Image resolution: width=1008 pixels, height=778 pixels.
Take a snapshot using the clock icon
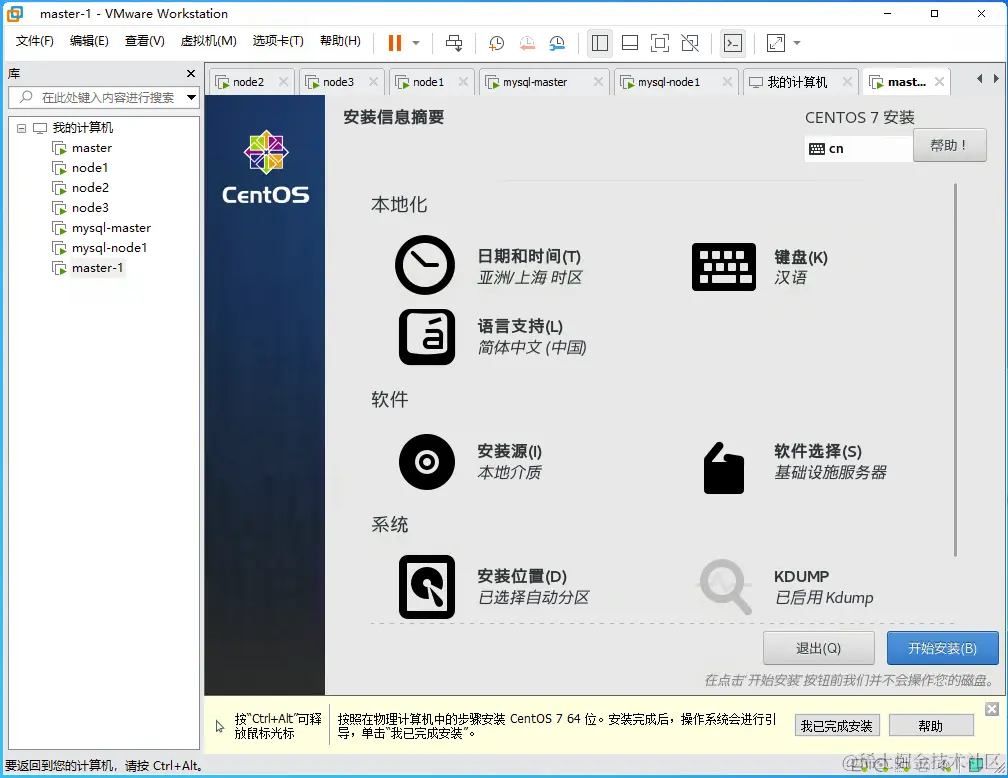[x=496, y=43]
